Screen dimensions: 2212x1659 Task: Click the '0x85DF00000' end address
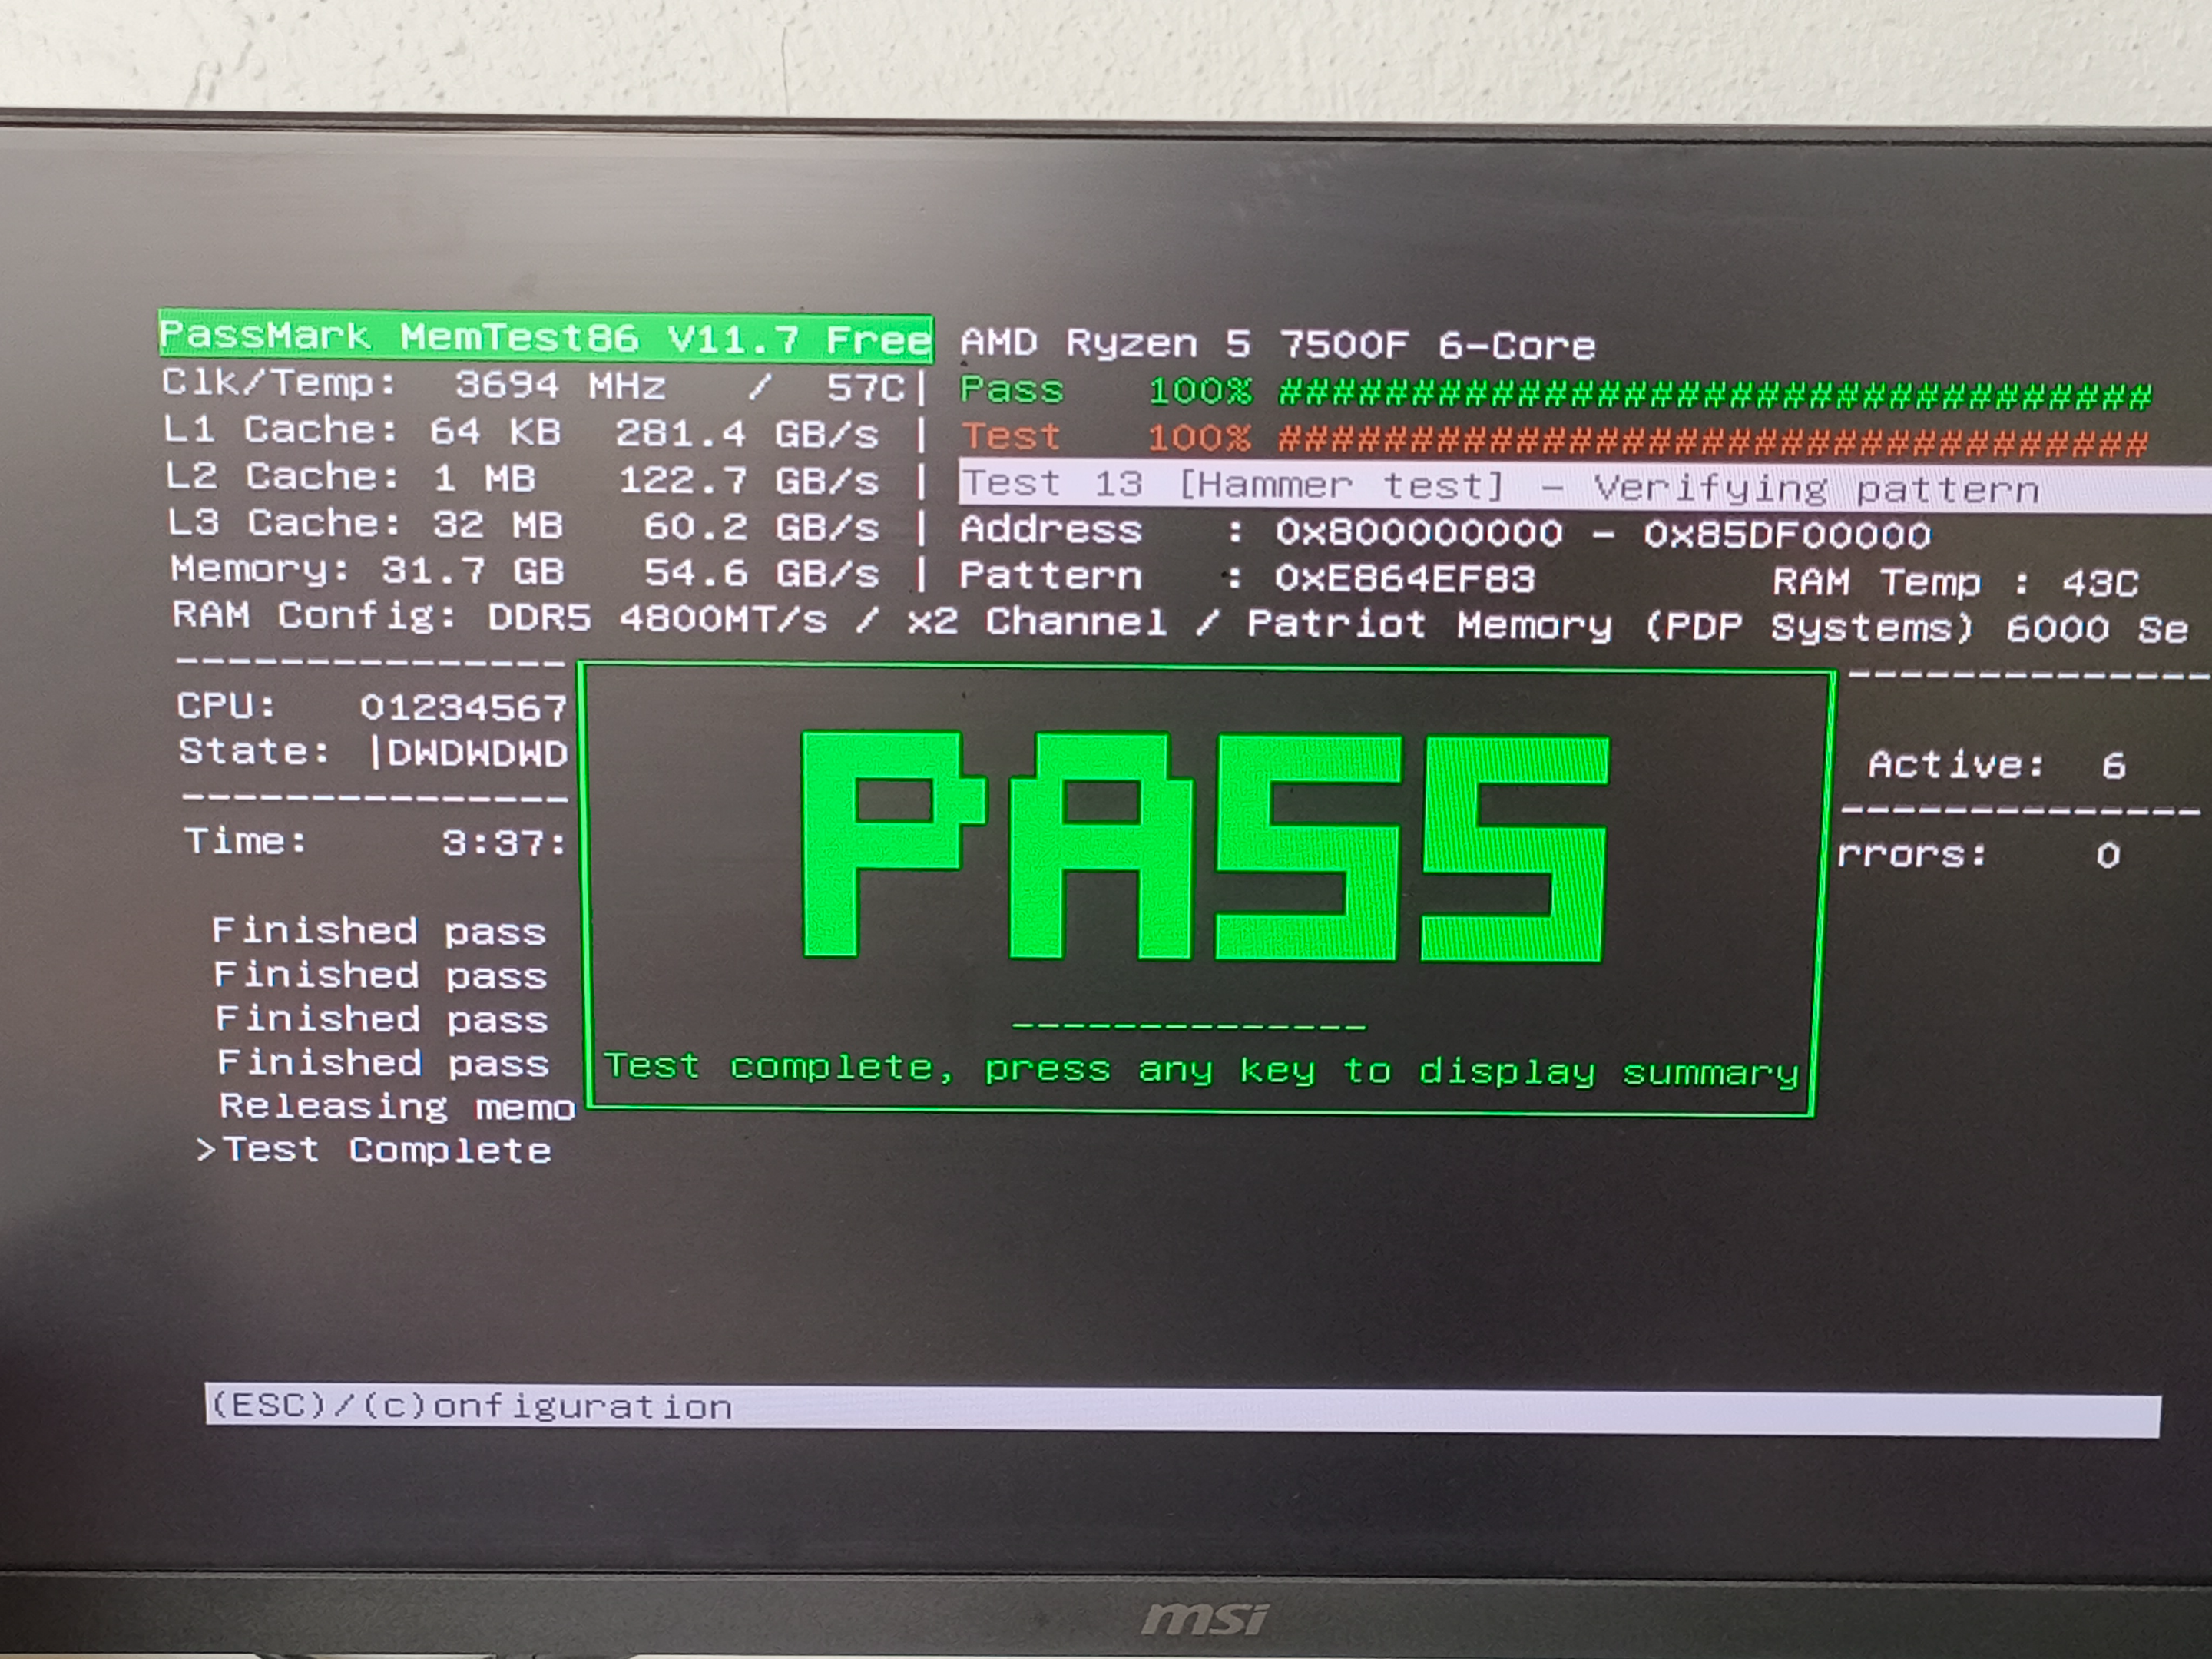(1787, 536)
